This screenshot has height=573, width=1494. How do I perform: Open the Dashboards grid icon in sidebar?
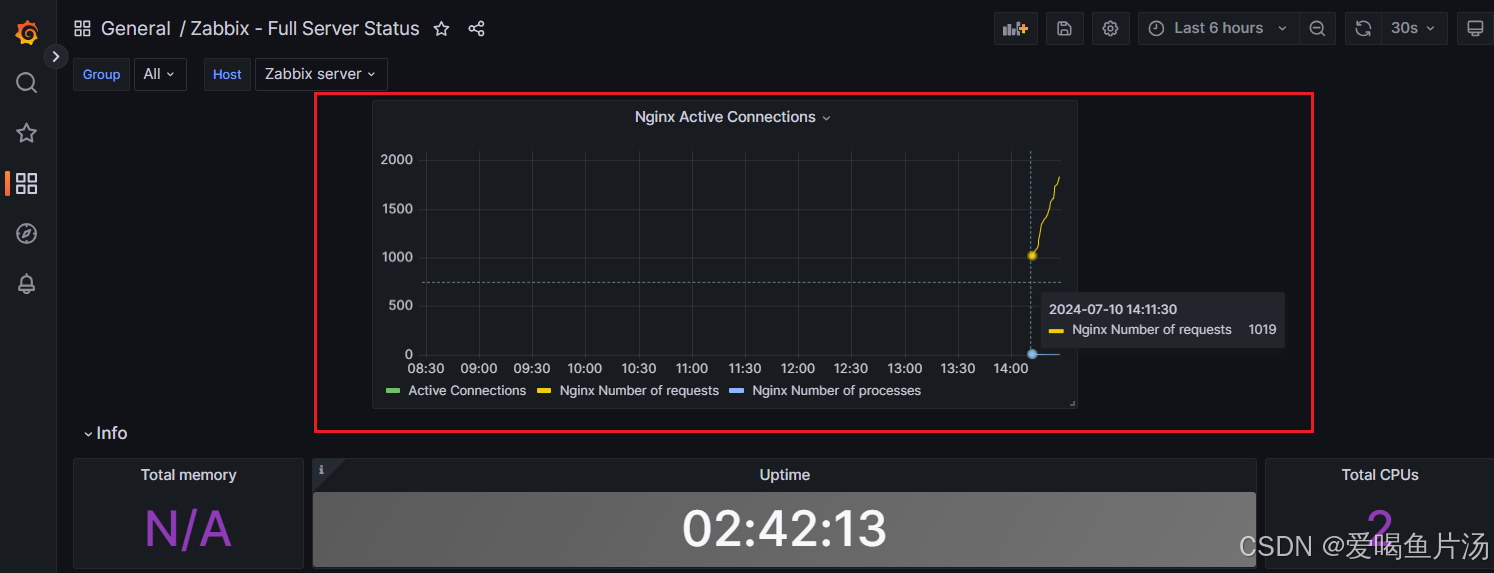coord(27,183)
